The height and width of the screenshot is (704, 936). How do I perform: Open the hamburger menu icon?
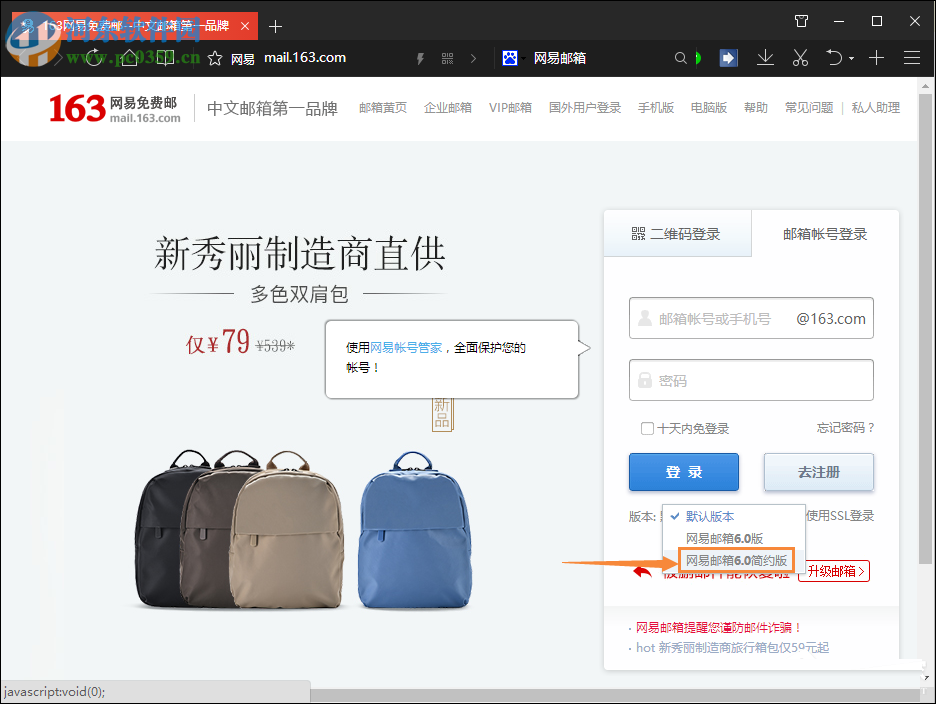[x=911, y=58]
